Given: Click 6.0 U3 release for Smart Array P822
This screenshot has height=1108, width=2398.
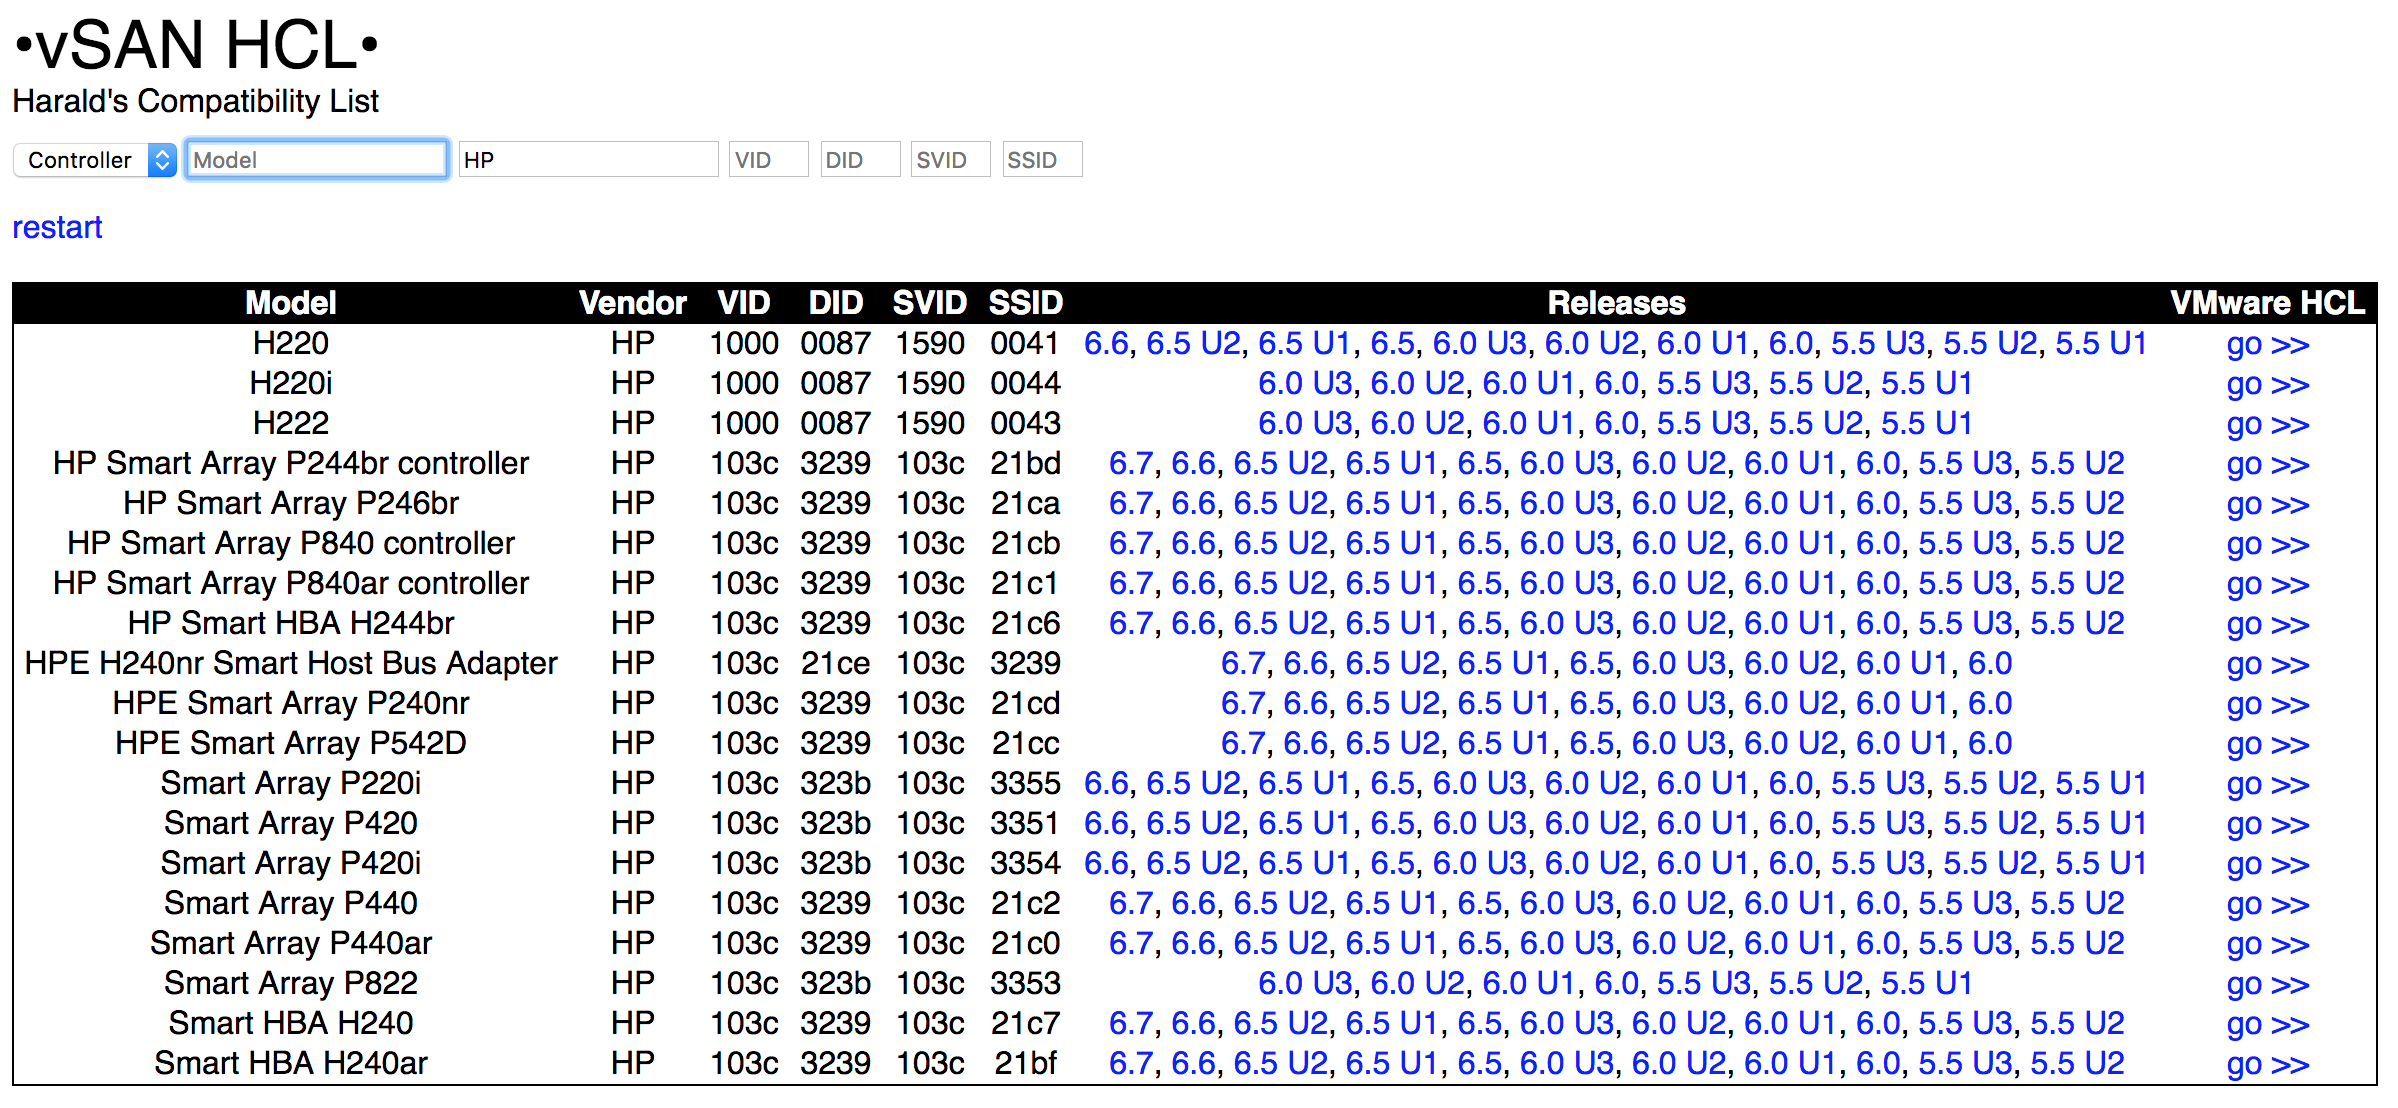Looking at the screenshot, I should [1304, 984].
